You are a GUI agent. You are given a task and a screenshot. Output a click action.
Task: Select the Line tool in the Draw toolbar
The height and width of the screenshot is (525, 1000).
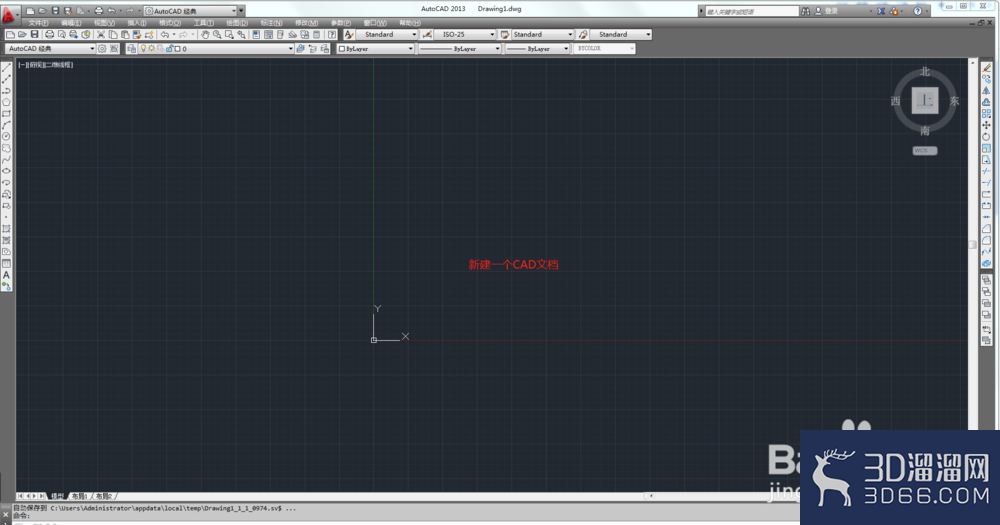click(6, 68)
